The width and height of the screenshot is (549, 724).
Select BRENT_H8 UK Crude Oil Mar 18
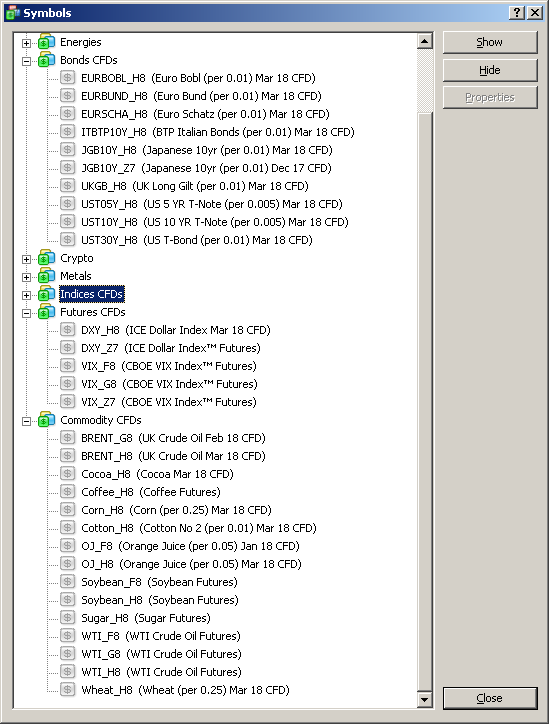[x=174, y=456]
